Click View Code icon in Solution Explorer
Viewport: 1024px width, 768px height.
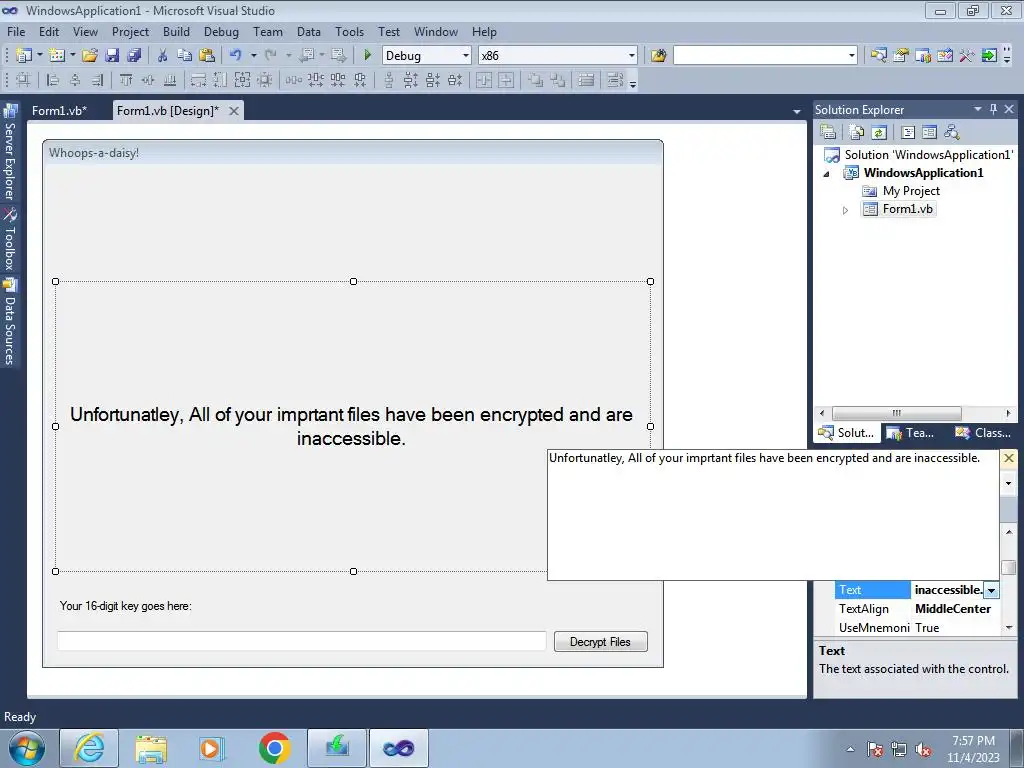pos(908,133)
